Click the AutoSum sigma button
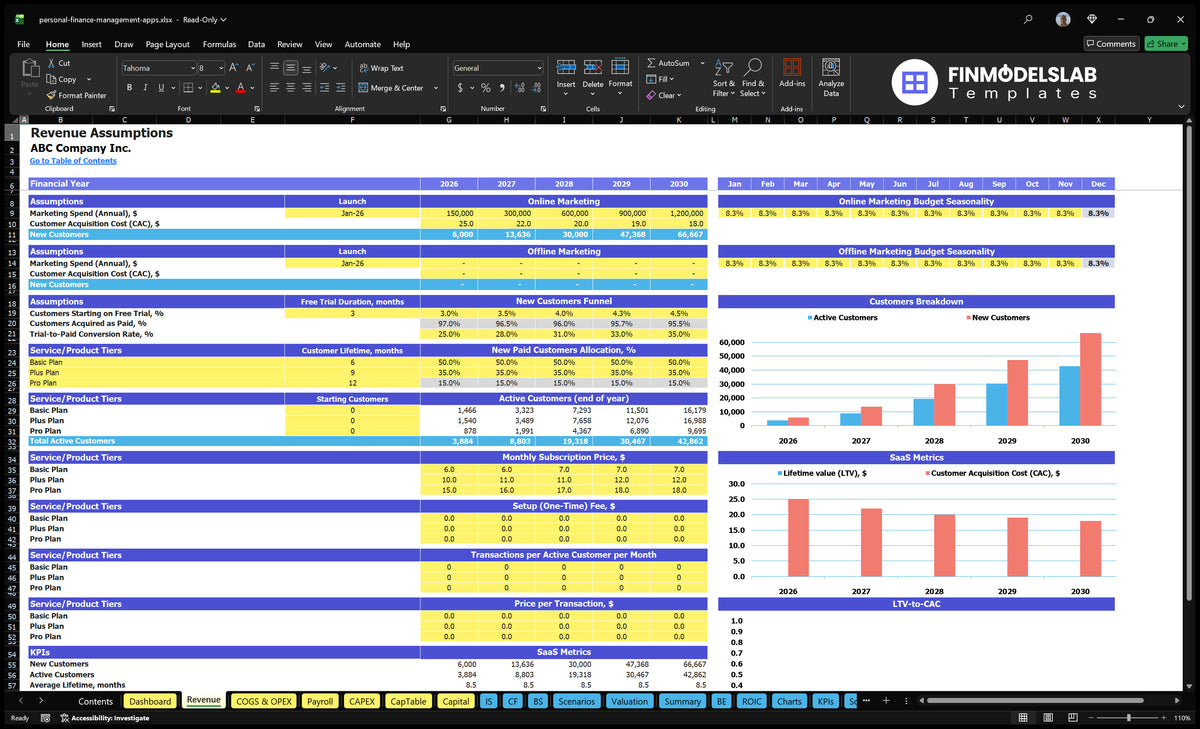Image resolution: width=1200 pixels, height=729 pixels. click(669, 63)
